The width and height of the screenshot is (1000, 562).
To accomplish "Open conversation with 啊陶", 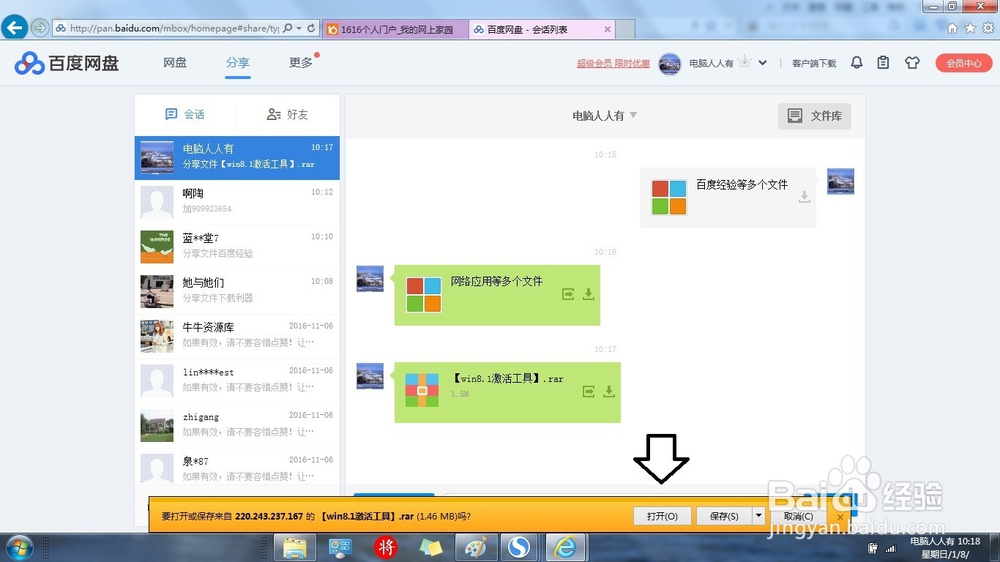I will coord(237,202).
